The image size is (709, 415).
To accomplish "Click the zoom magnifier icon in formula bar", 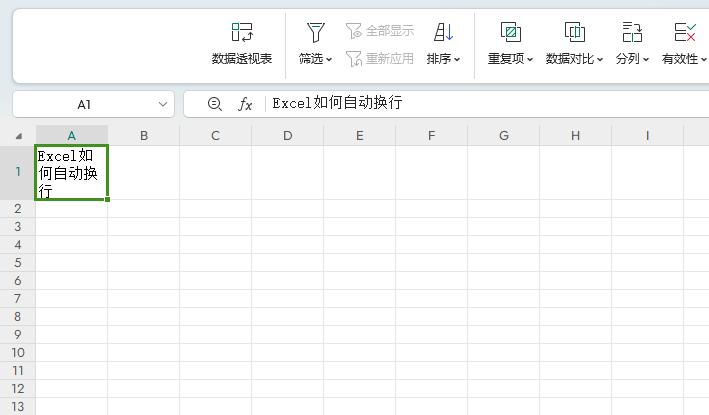I will click(215, 104).
